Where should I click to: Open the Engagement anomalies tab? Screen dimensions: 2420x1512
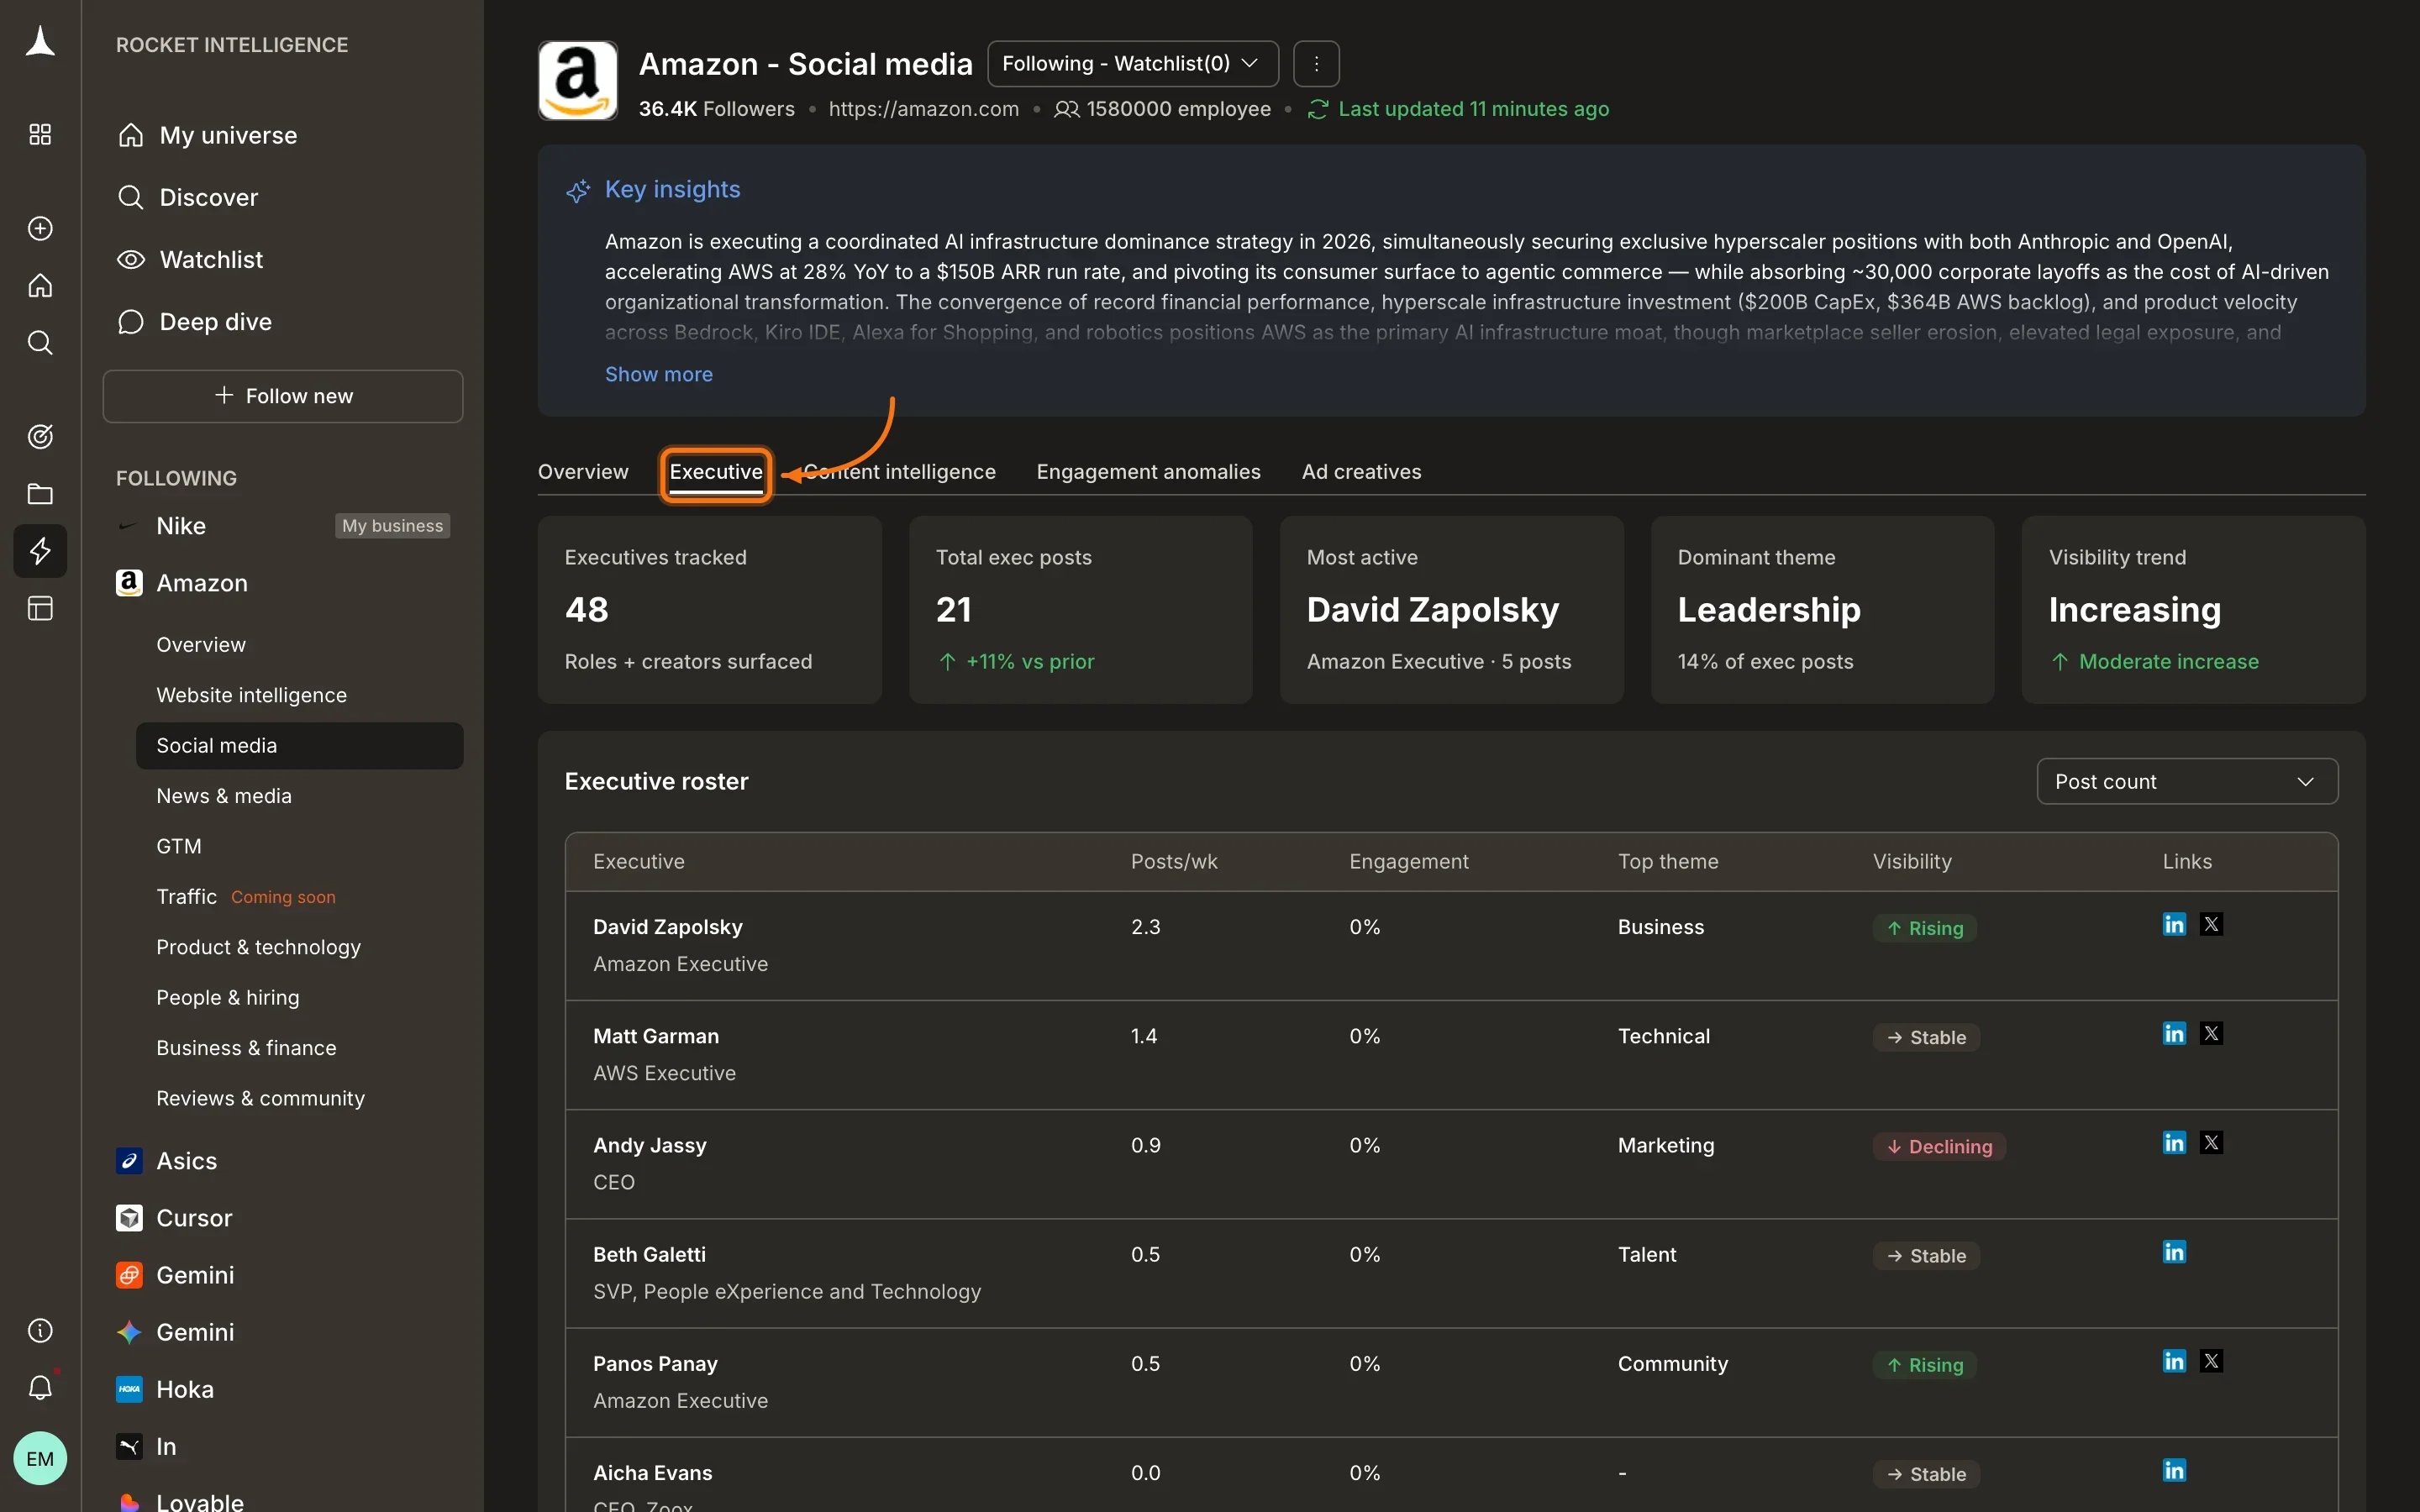tap(1148, 472)
